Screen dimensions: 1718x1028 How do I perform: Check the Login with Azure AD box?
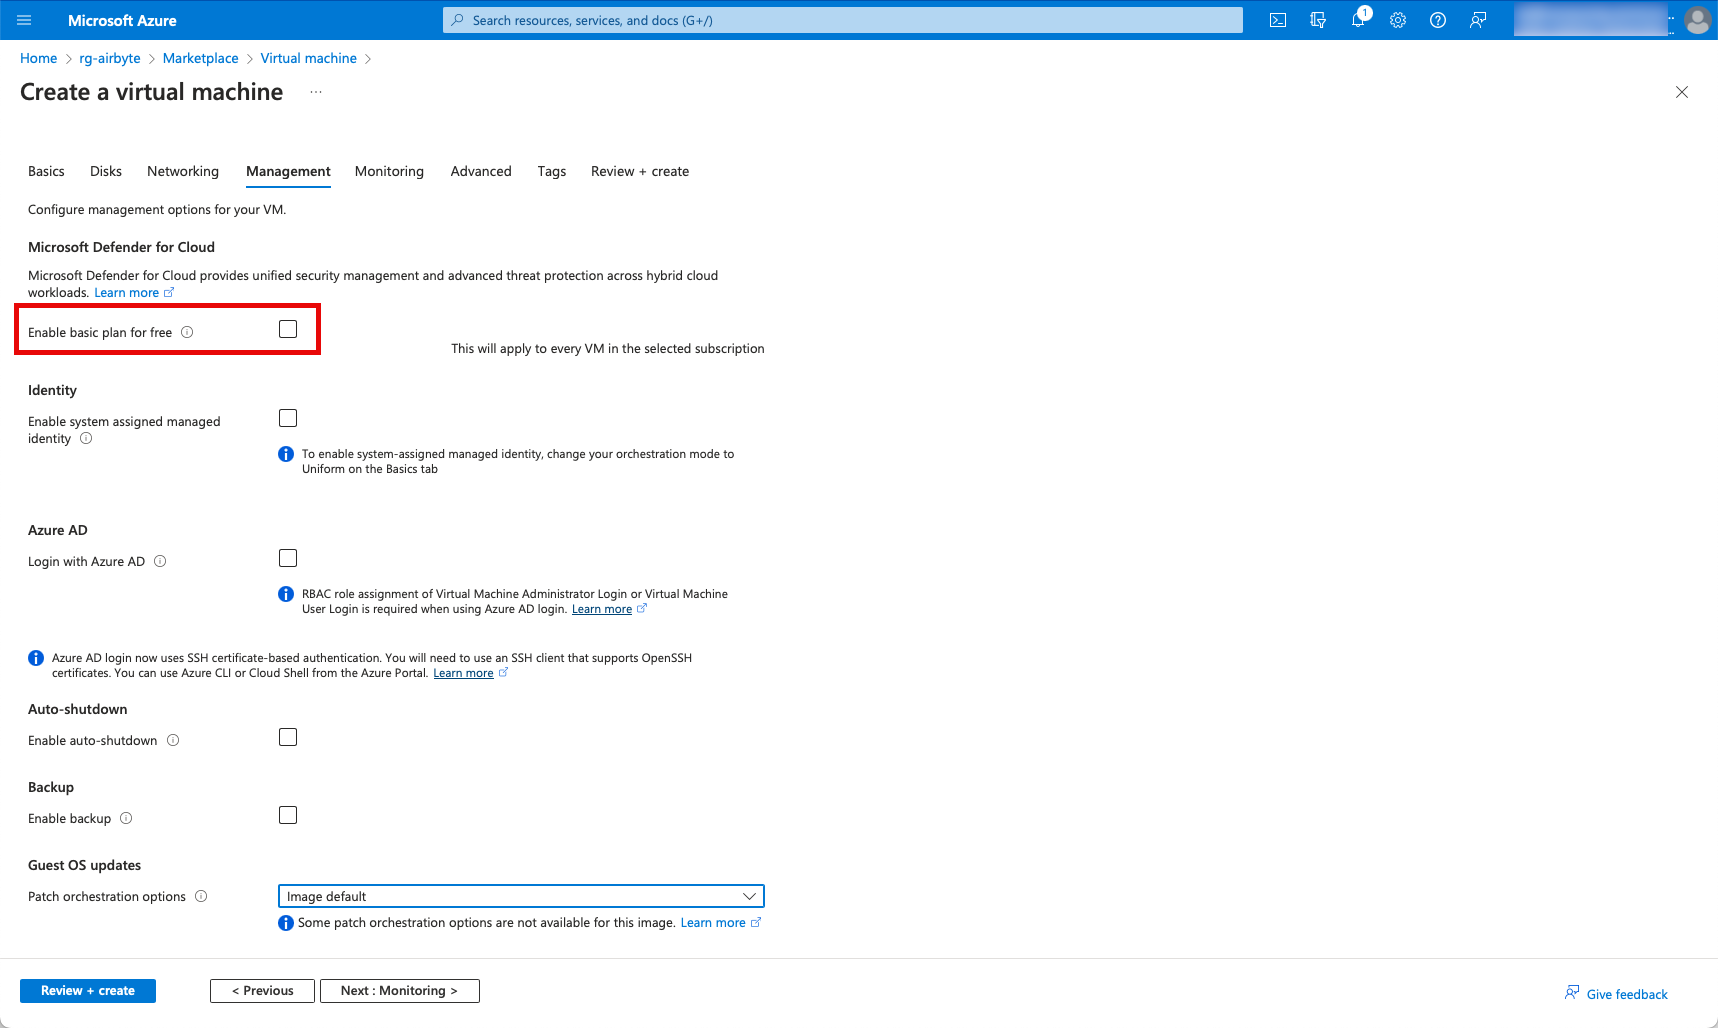coord(288,558)
